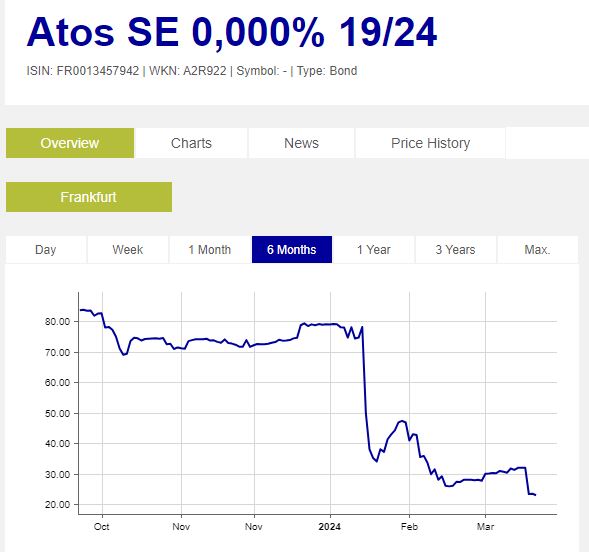Image resolution: width=589 pixels, height=552 pixels.
Task: Switch to the Charts tab
Action: pos(191,143)
